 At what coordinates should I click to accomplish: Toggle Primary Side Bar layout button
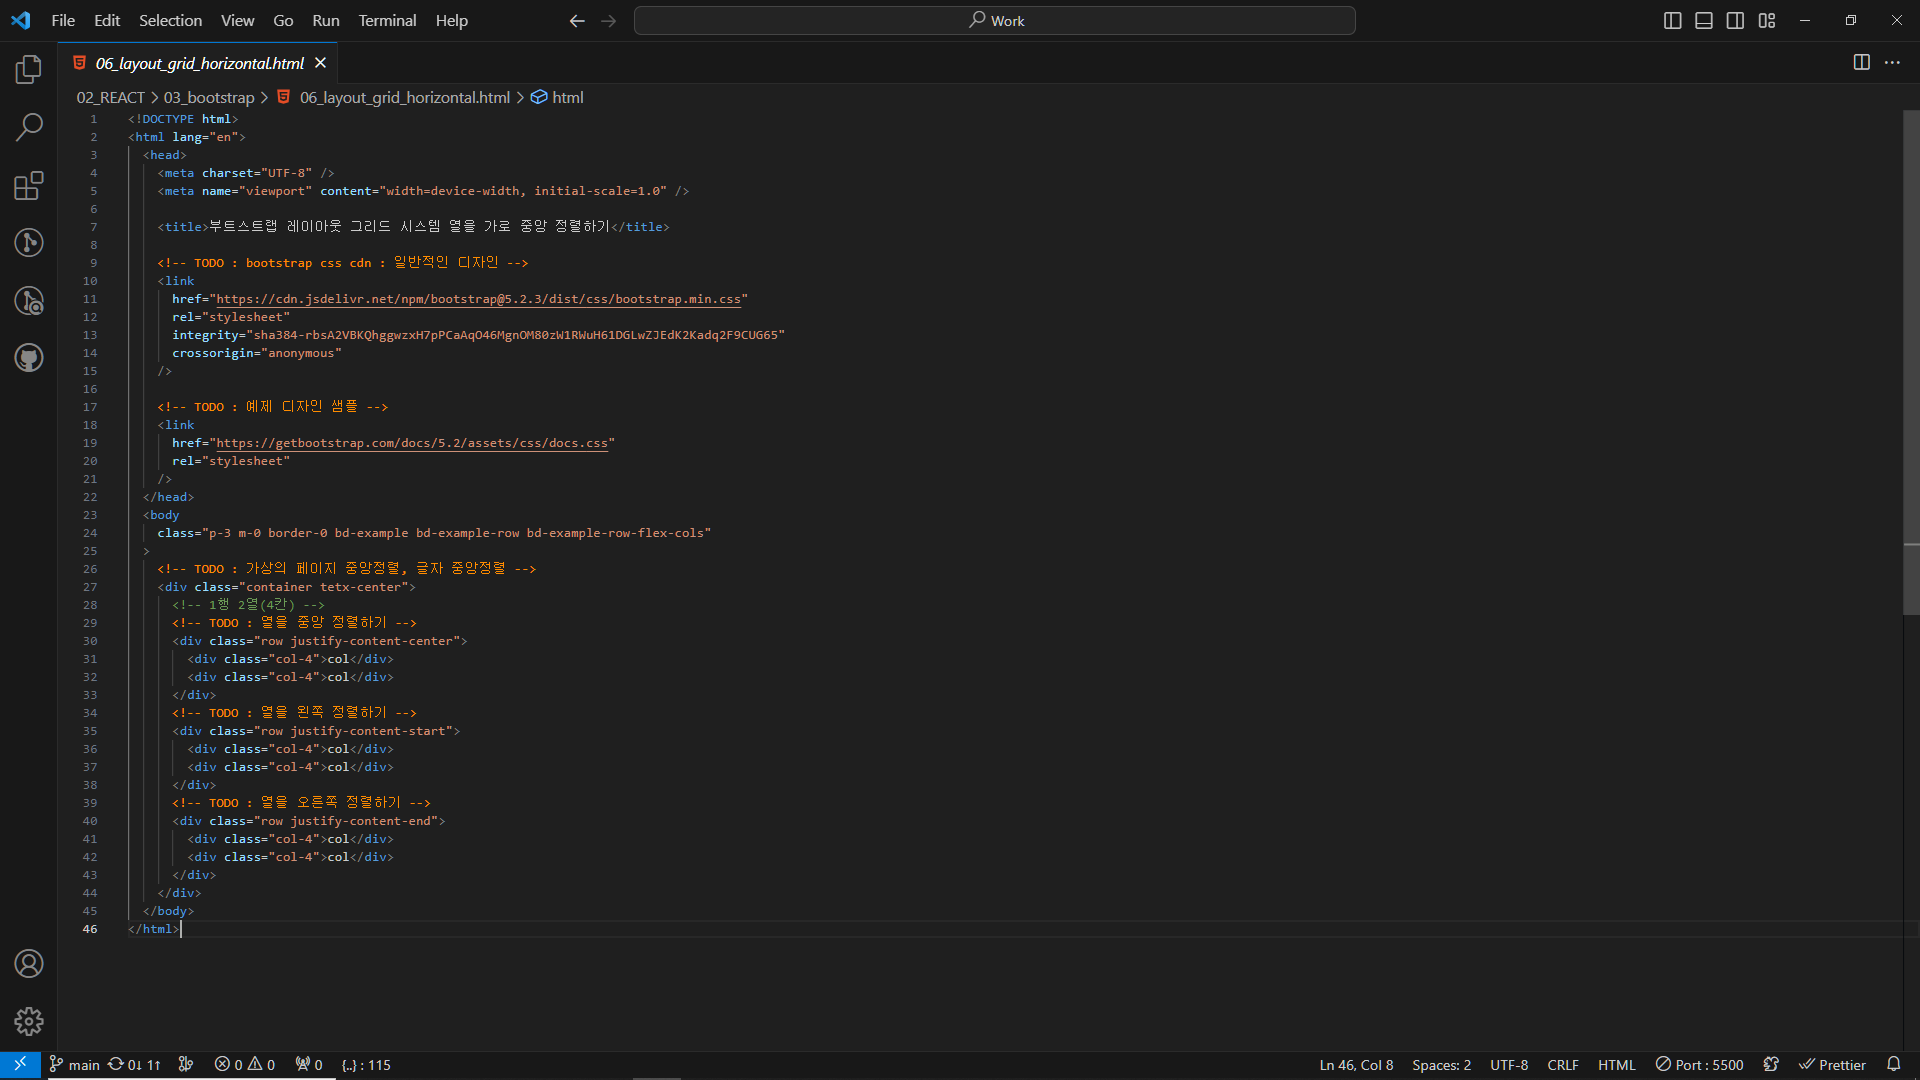click(1672, 20)
